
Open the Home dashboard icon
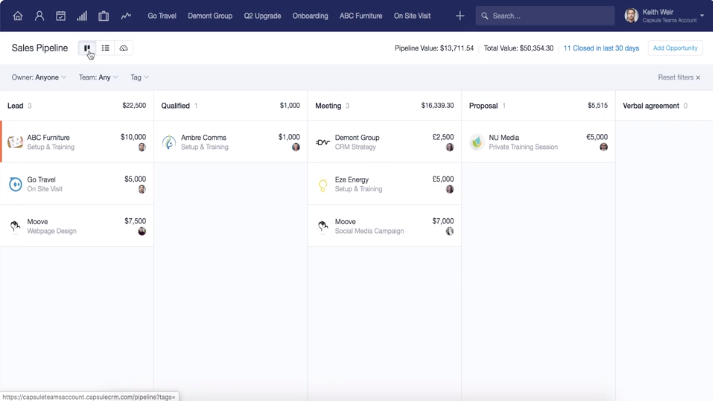18,16
